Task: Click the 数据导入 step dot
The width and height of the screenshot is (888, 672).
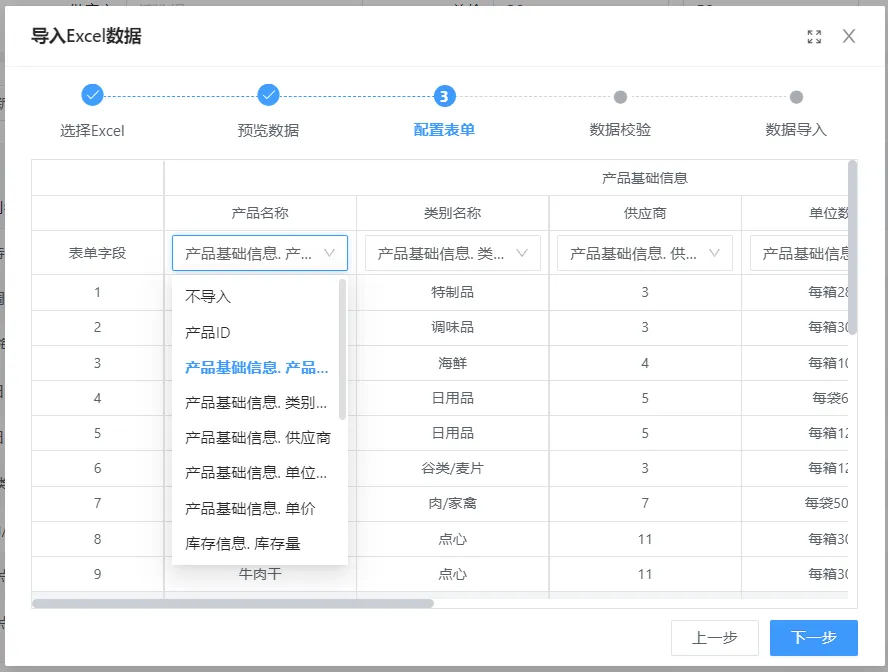Action: [x=796, y=97]
